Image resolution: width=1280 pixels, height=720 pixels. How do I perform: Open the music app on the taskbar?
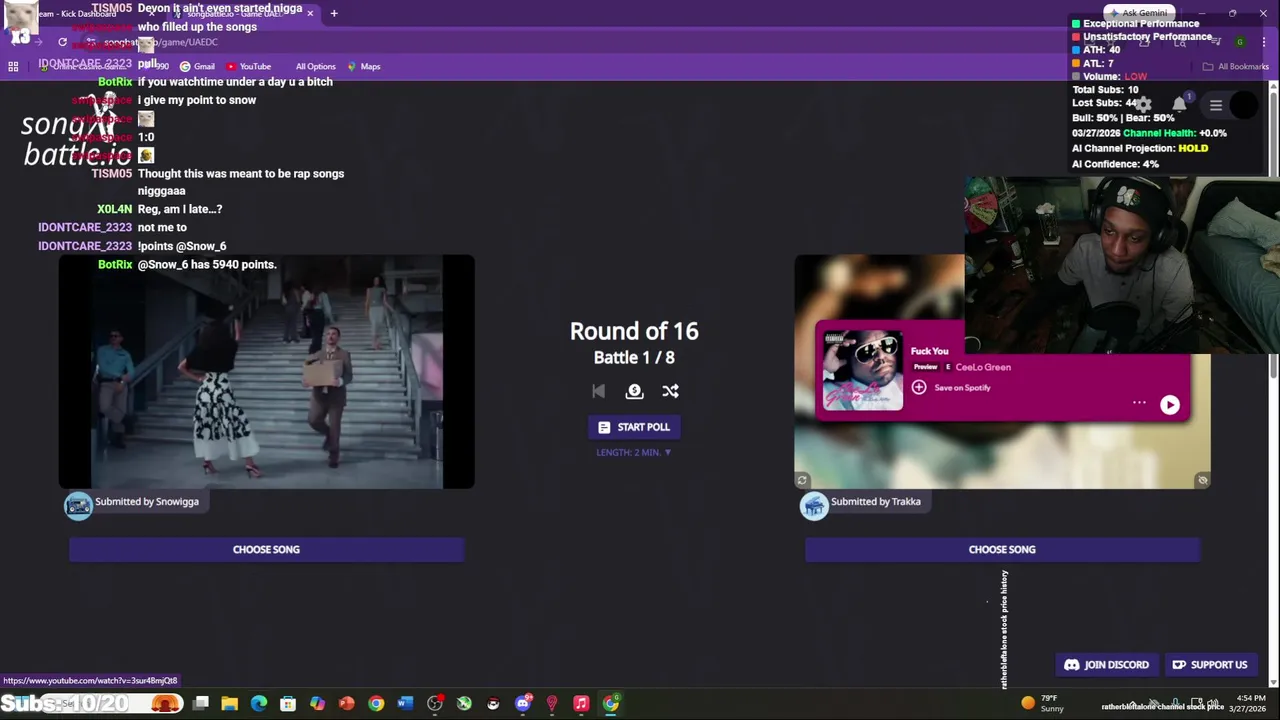[581, 704]
